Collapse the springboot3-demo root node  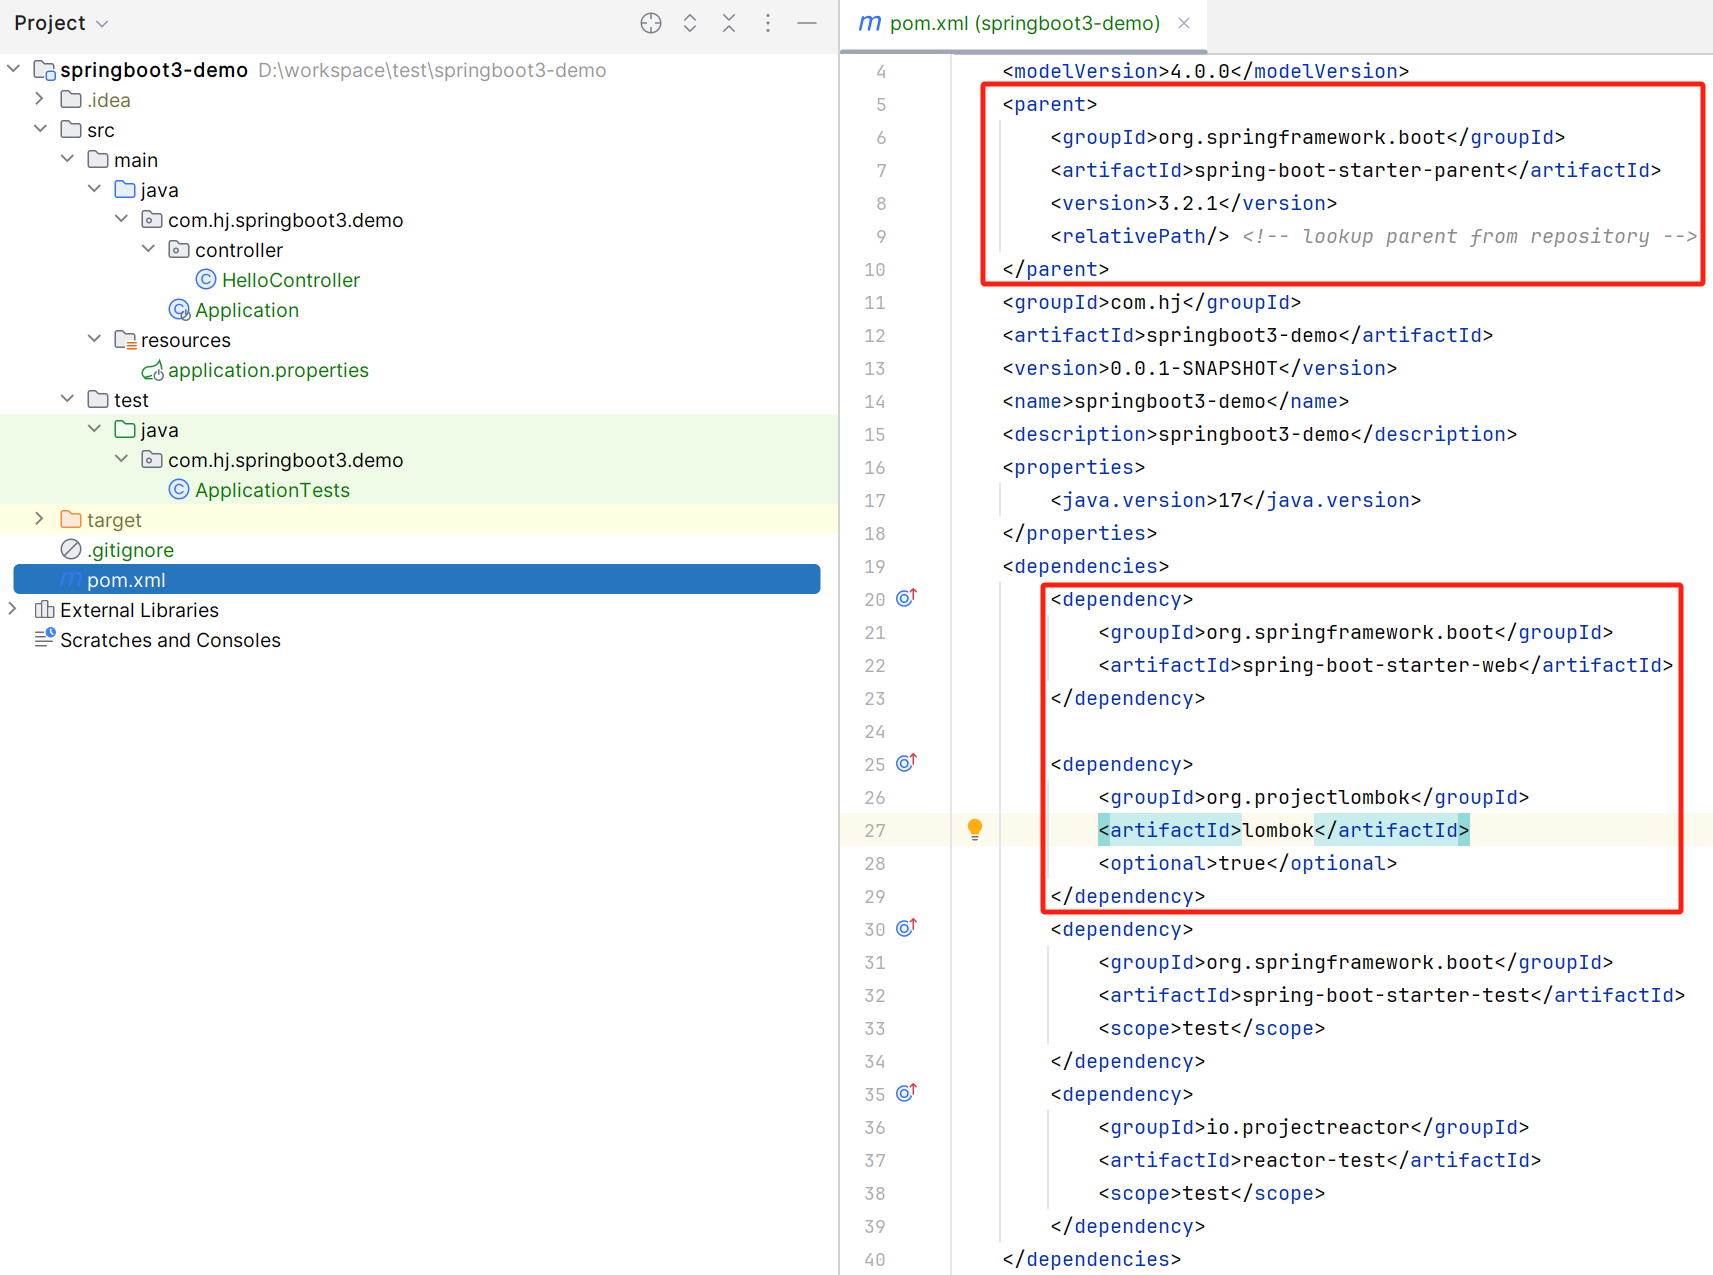pyautogui.click(x=14, y=69)
